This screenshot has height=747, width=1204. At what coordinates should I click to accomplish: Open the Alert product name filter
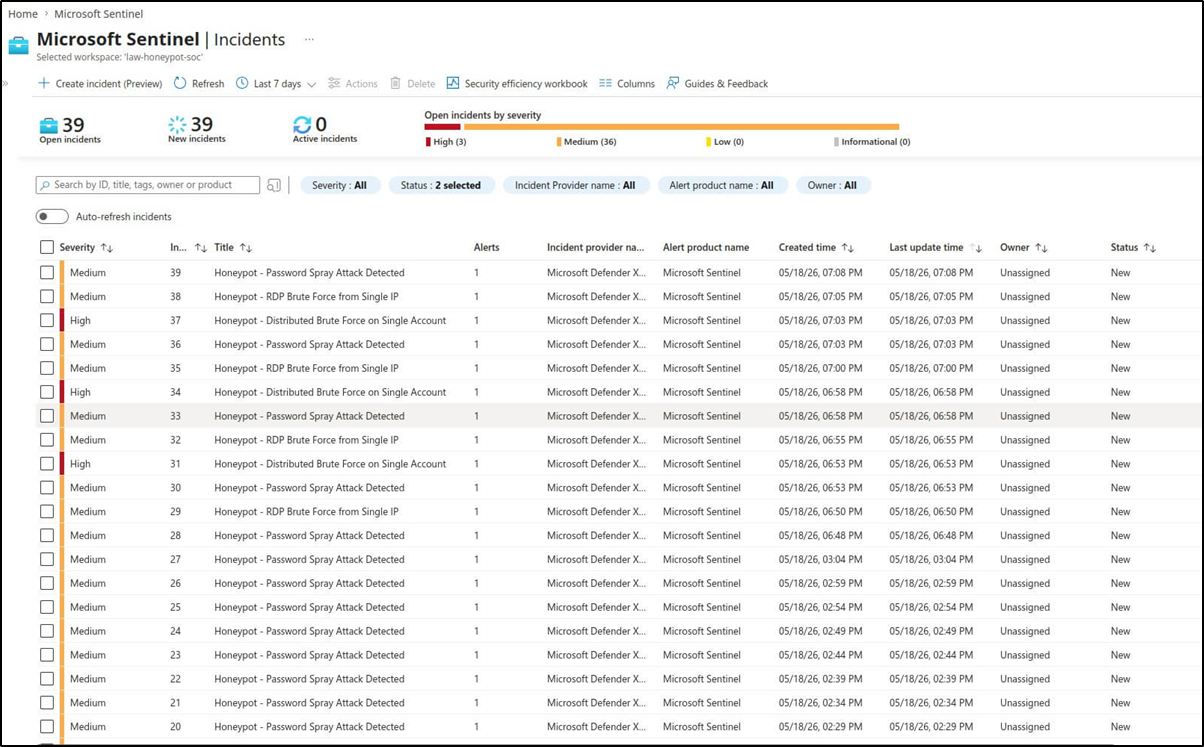click(723, 185)
